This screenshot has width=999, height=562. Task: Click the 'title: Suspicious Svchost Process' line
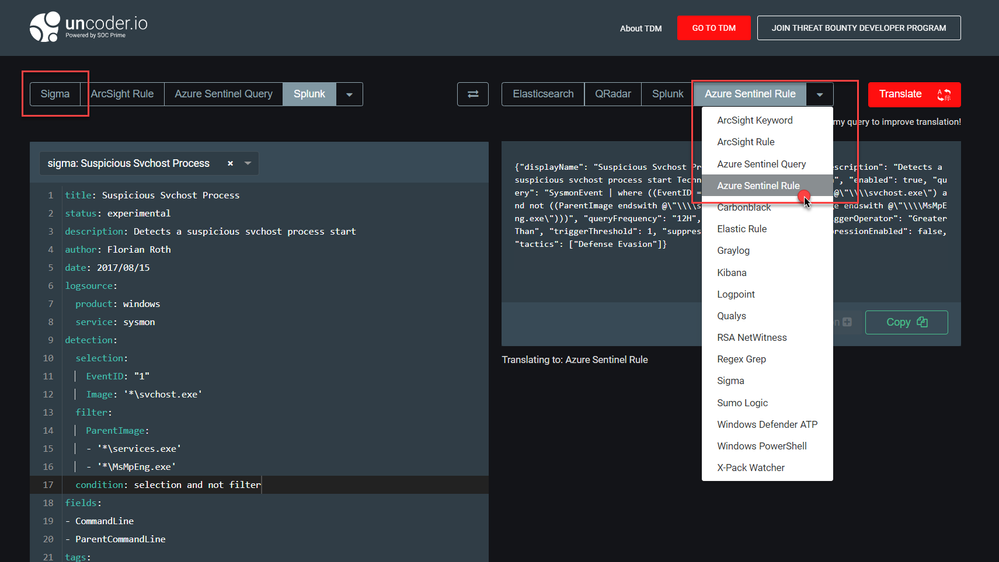point(152,196)
